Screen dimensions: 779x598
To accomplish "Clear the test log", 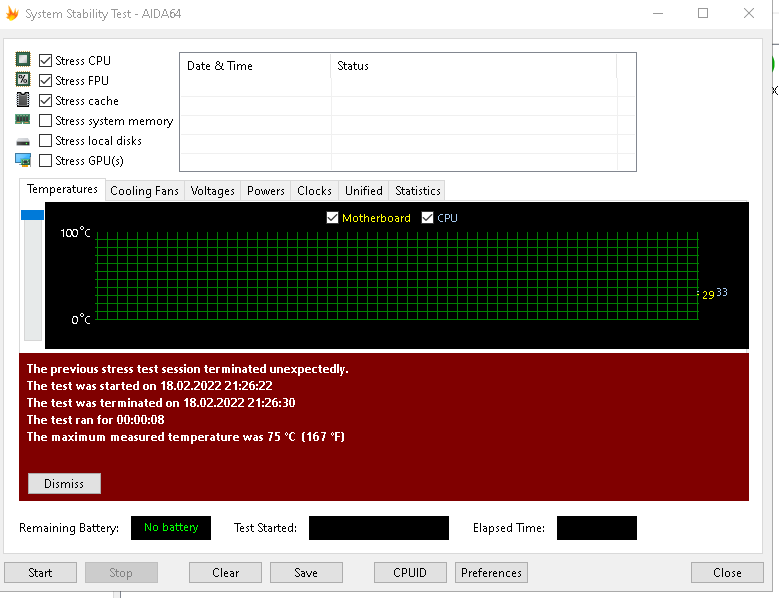I will (x=226, y=573).
